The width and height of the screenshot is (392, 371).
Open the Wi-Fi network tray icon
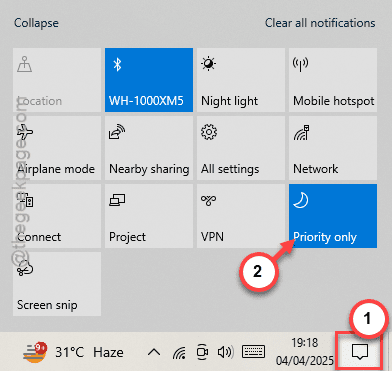click(179, 352)
